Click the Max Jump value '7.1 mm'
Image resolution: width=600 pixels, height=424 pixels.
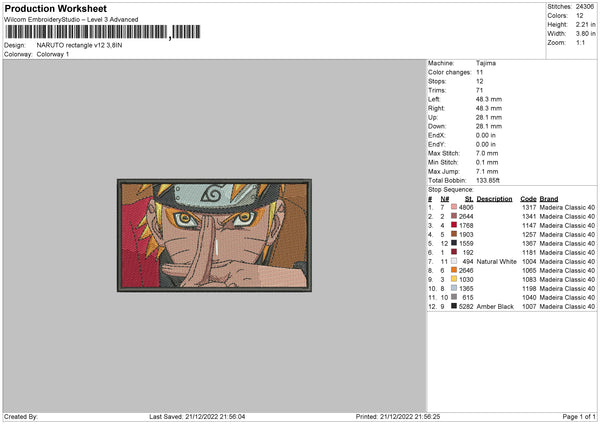[487, 171]
